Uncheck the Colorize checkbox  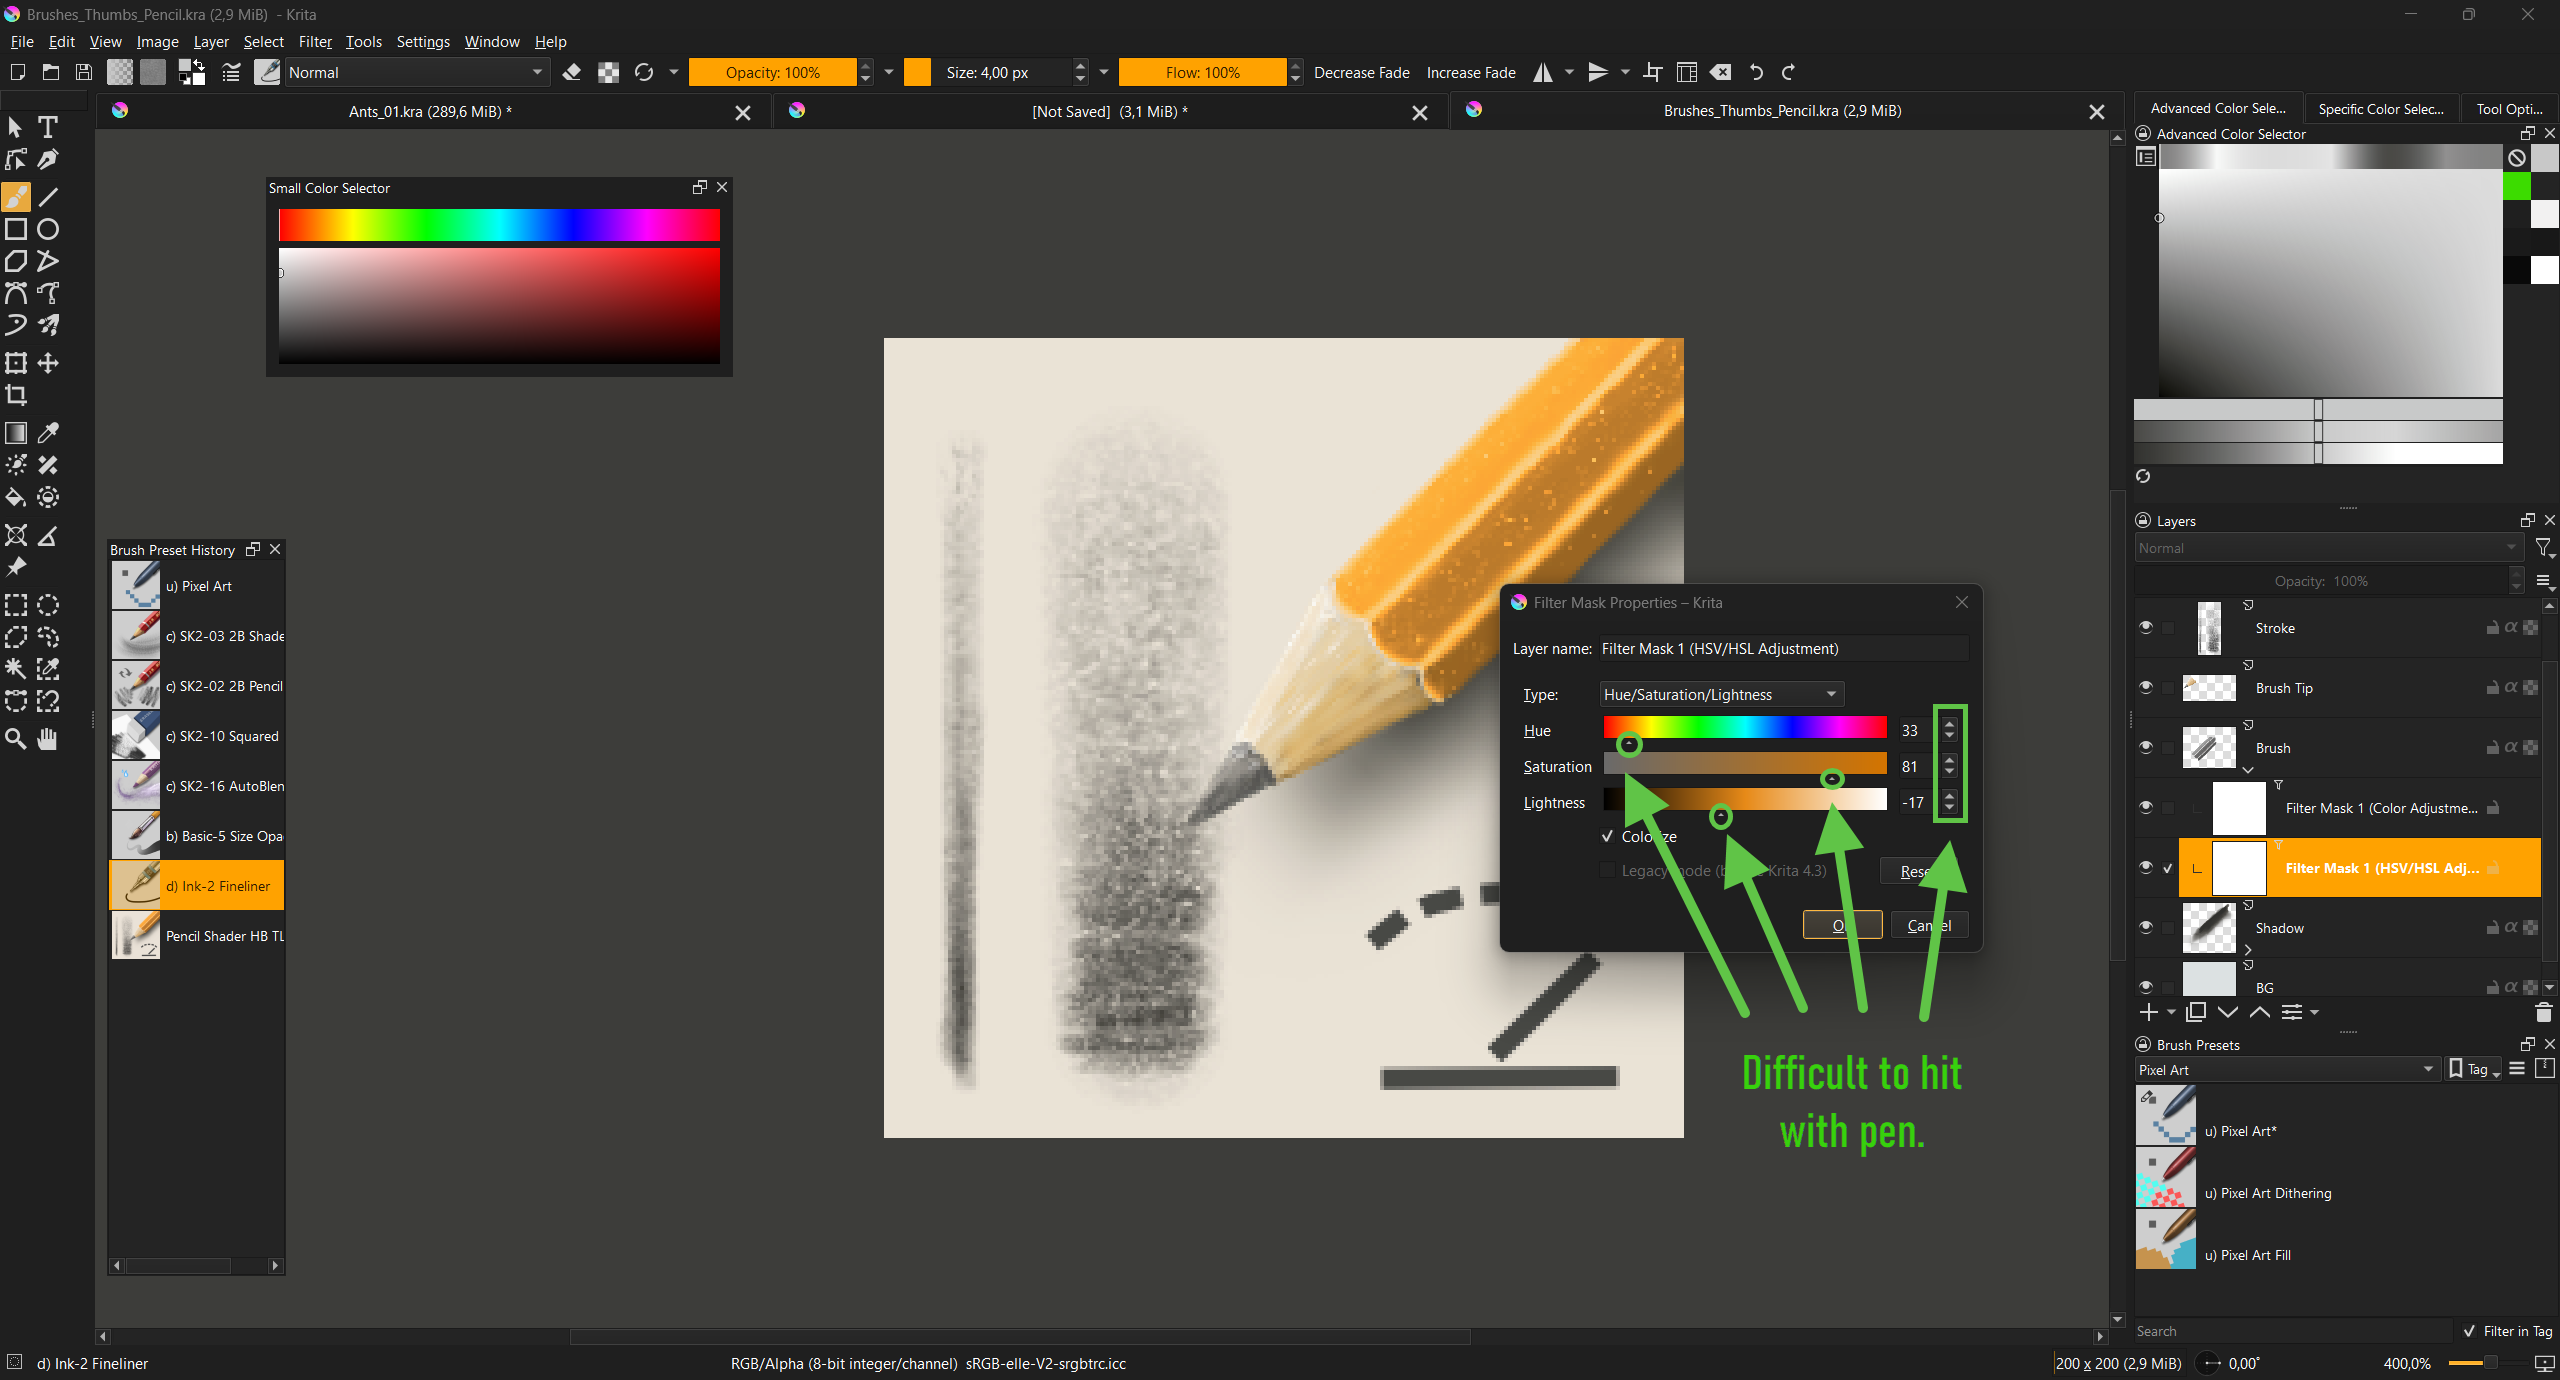(1608, 837)
